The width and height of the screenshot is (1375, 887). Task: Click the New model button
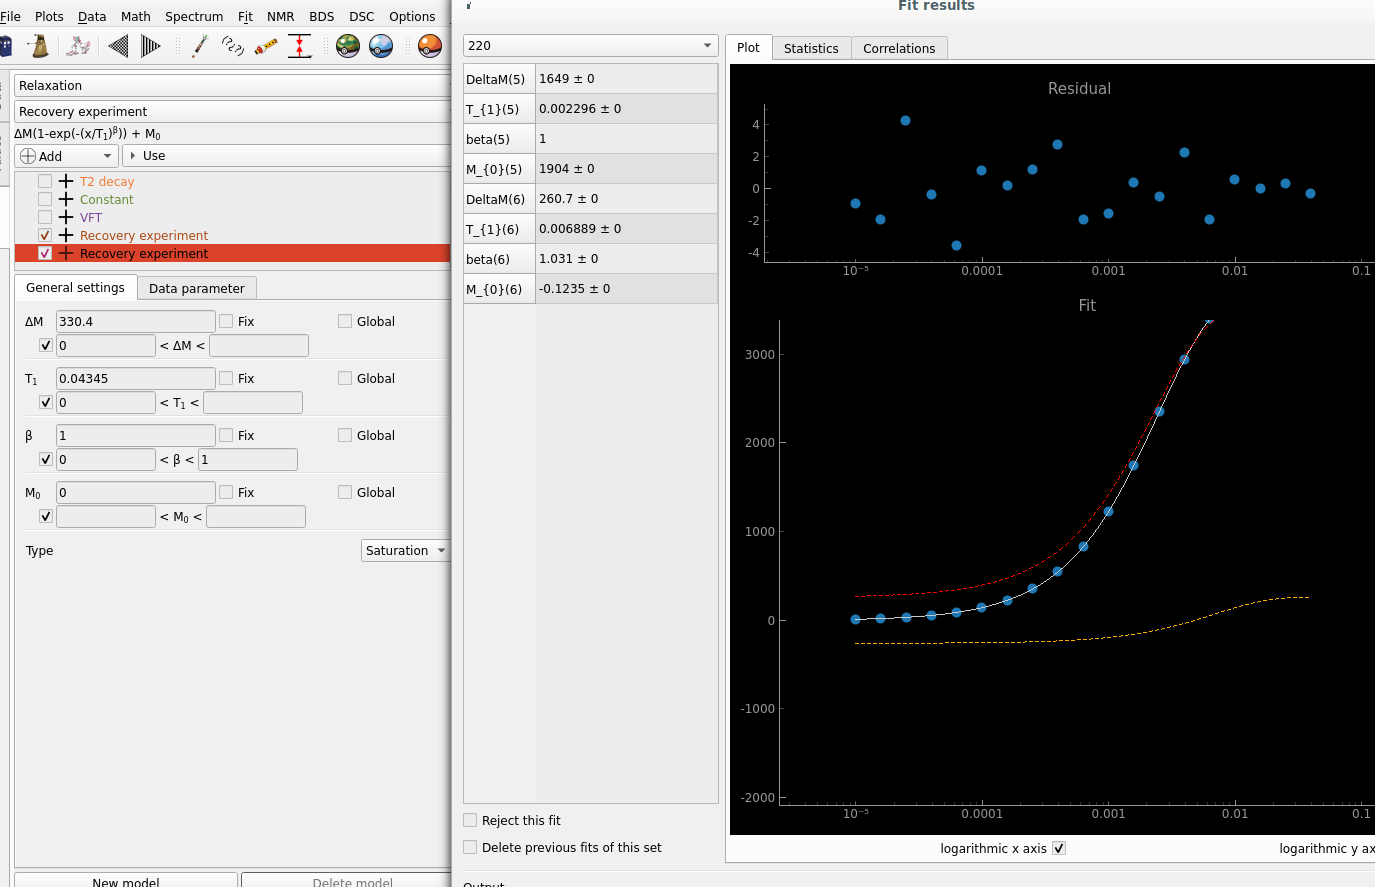tap(126, 881)
